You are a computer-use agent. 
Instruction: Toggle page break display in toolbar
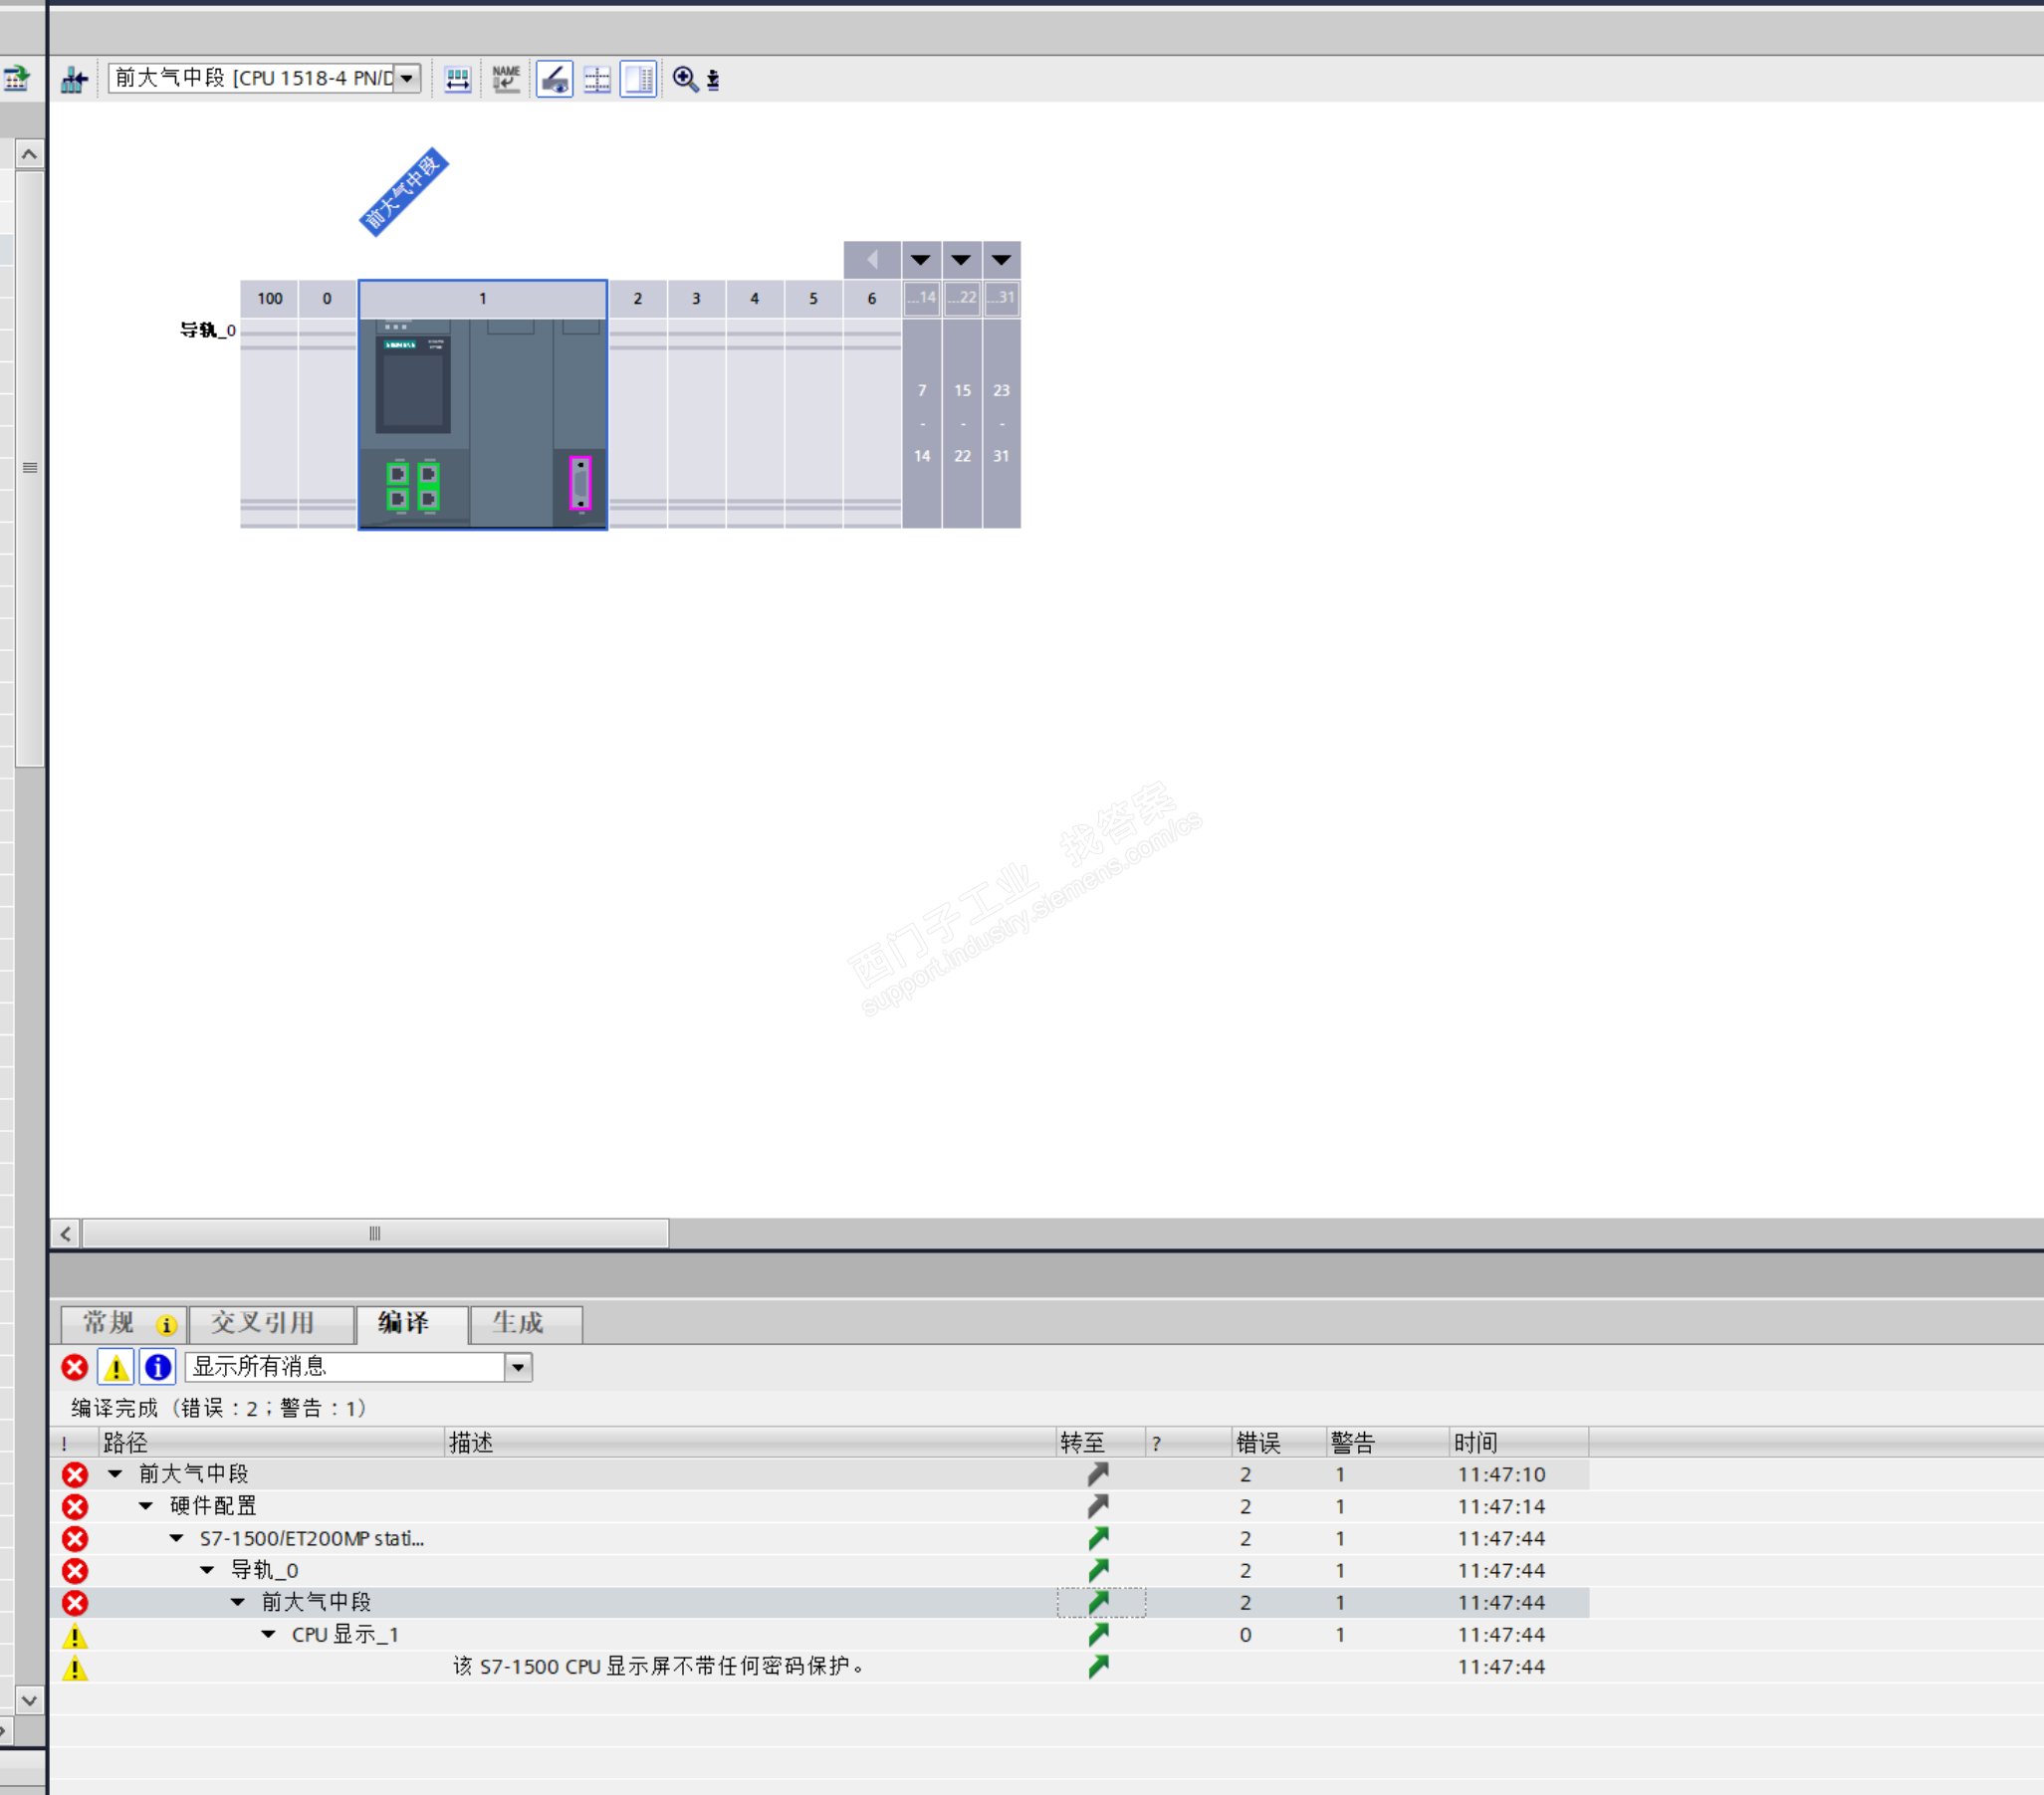597,79
